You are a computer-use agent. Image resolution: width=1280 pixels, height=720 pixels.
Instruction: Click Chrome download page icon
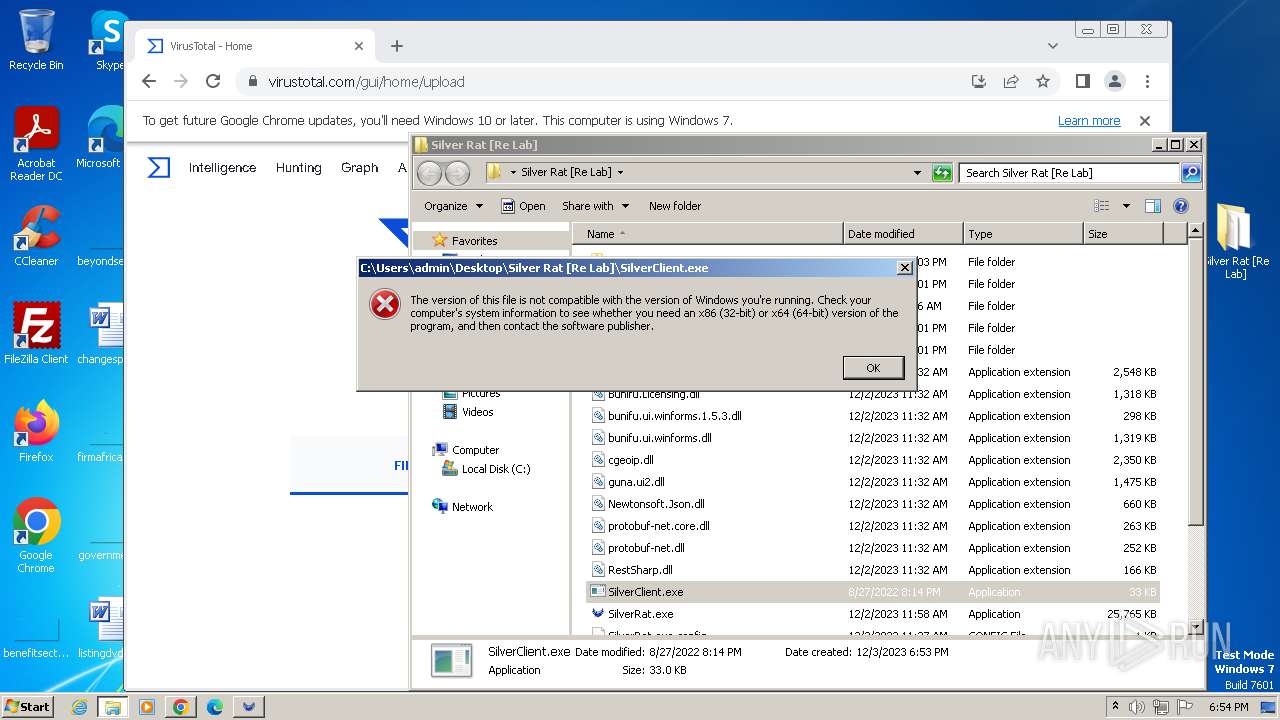(979, 82)
